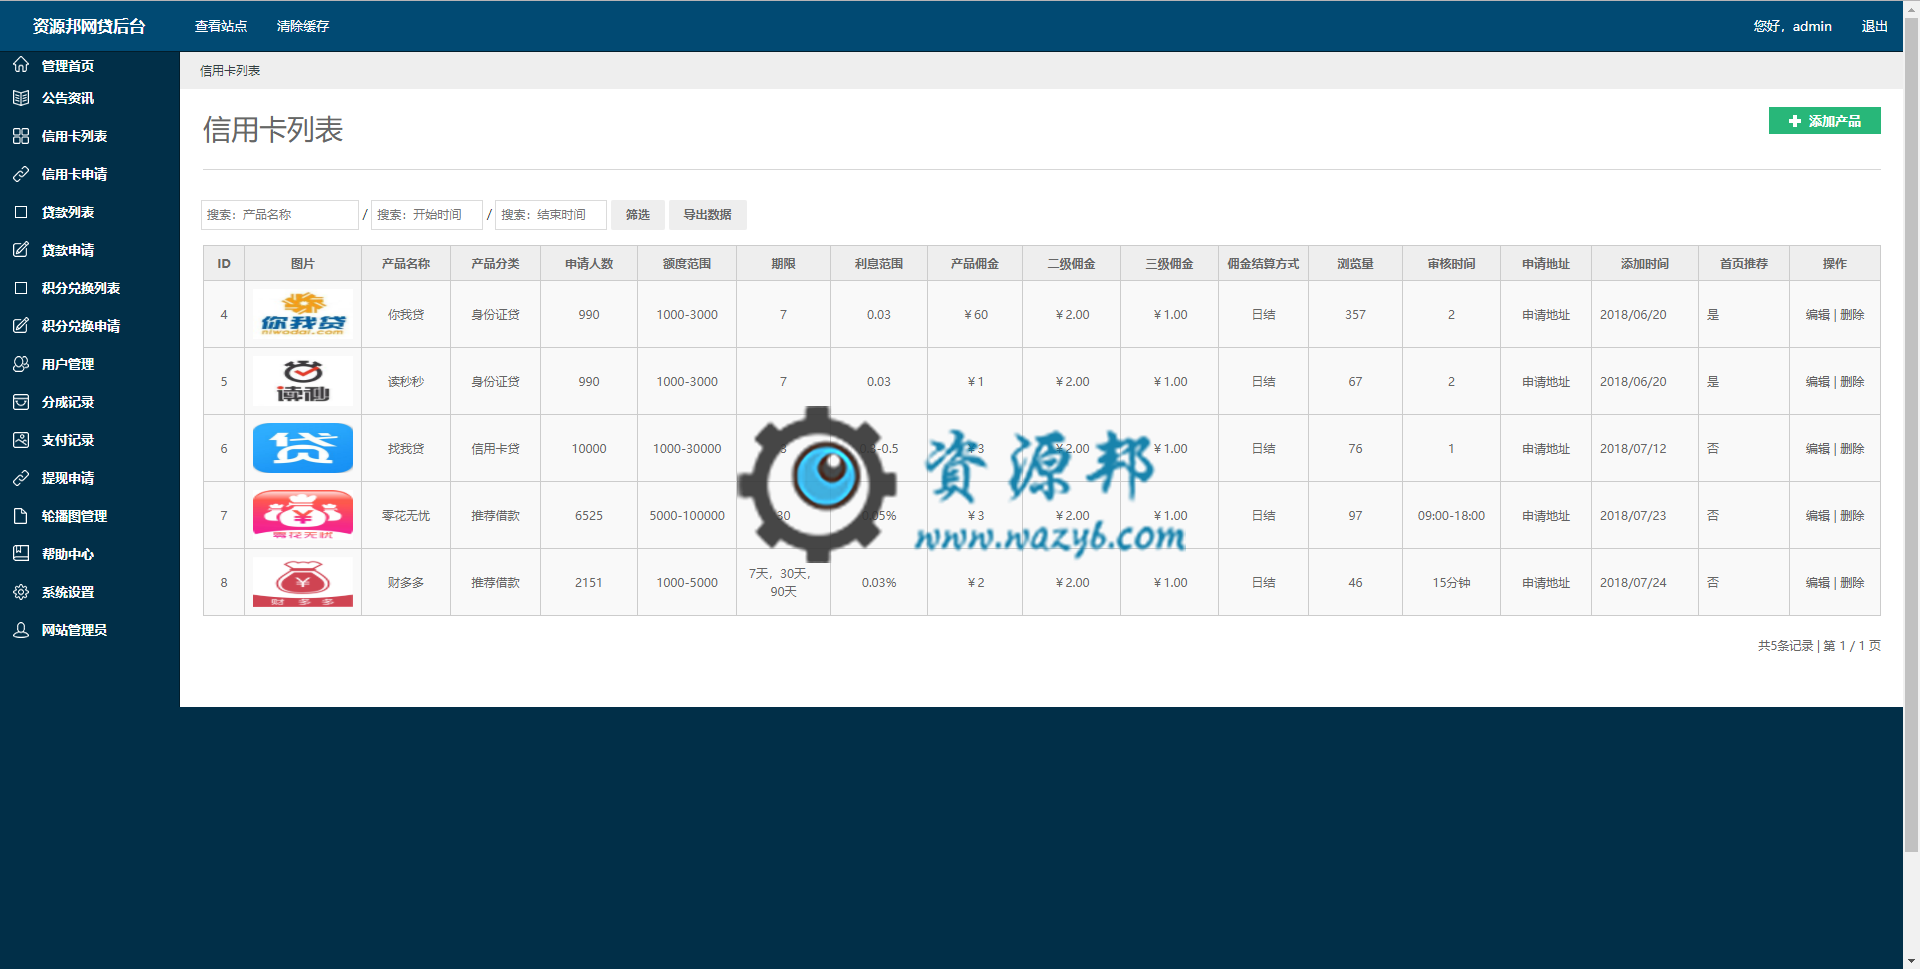This screenshot has height=969, width=1920.
Task: Open 分成记录 in sidebar
Action: click(68, 402)
